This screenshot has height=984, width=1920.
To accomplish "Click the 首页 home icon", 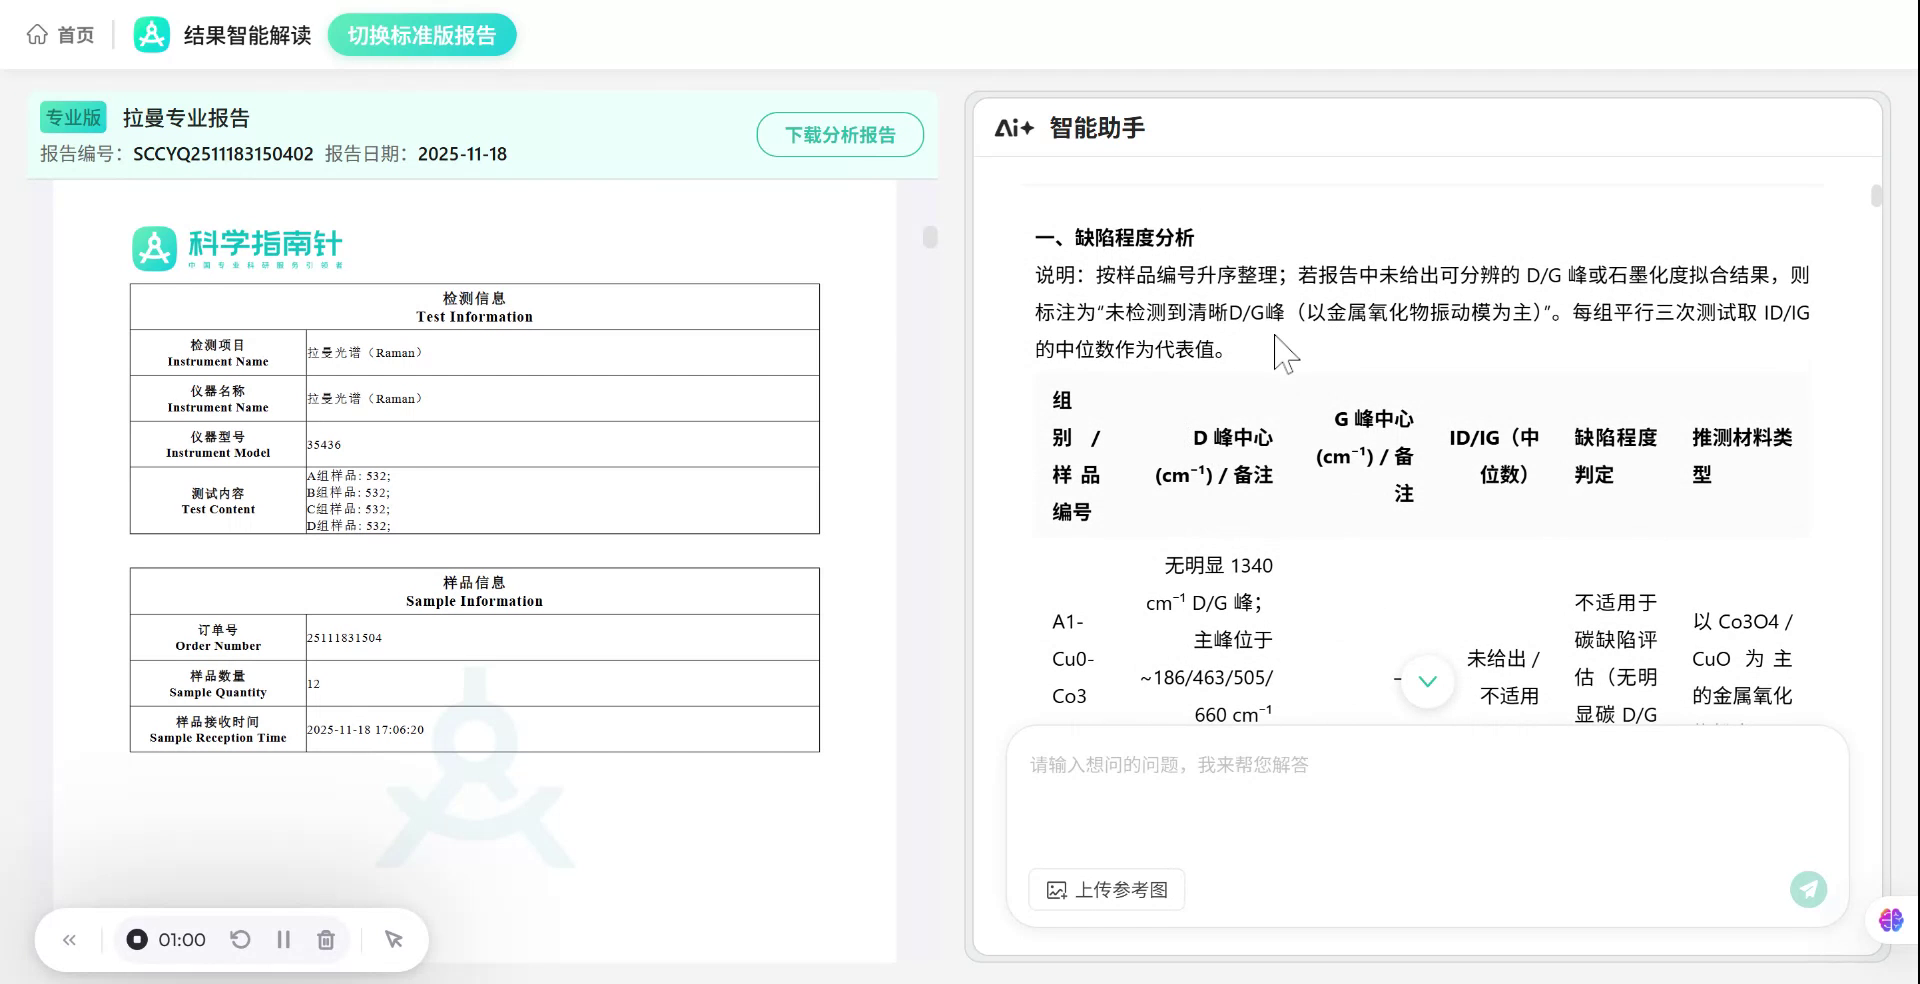I will pyautogui.click(x=37, y=33).
